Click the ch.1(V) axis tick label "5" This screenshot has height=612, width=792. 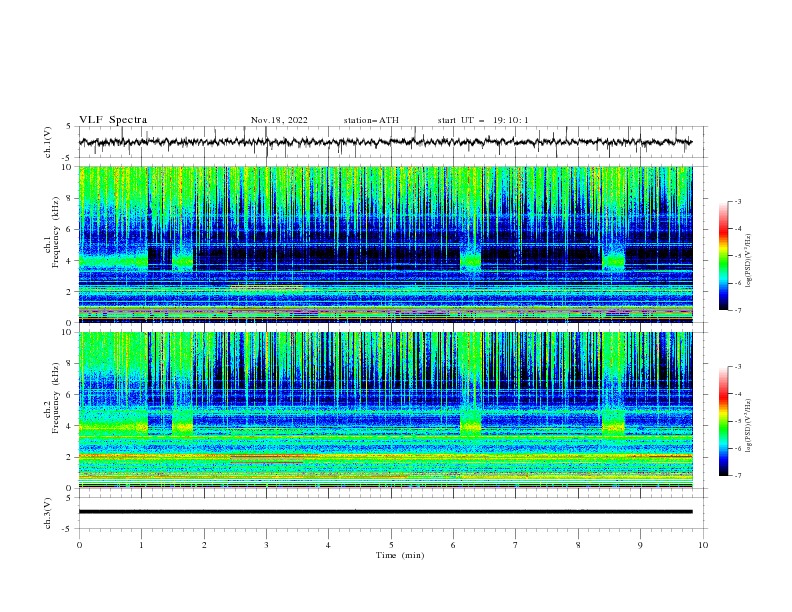point(69,127)
